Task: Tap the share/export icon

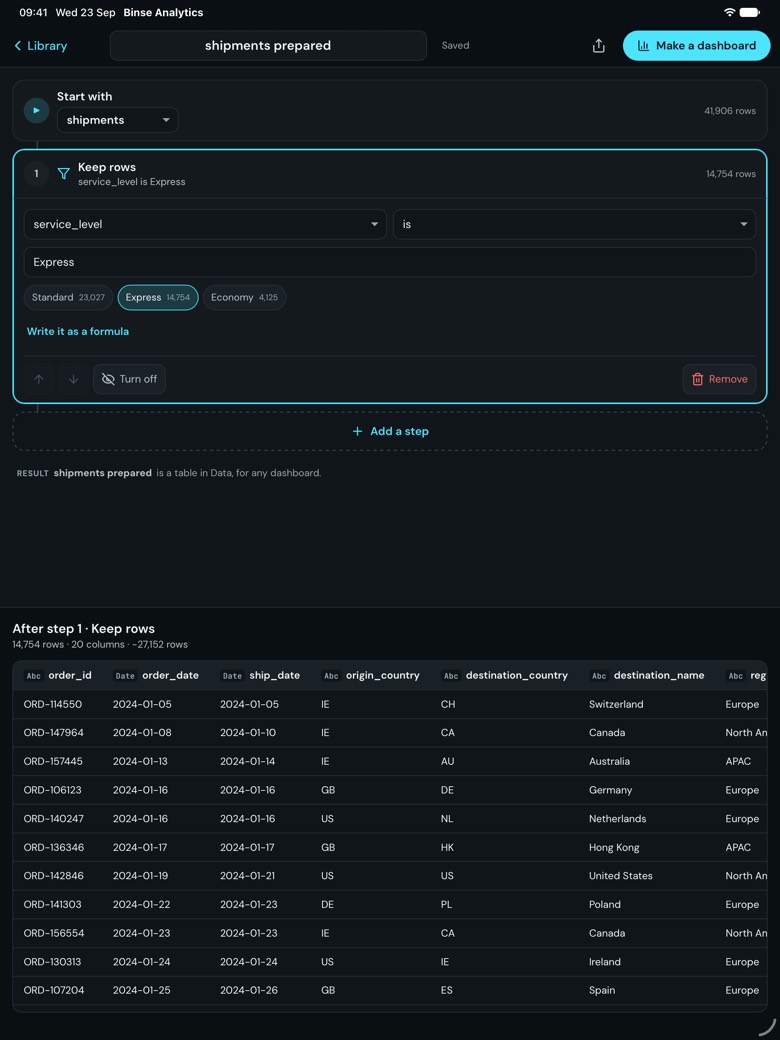Action: tap(598, 46)
